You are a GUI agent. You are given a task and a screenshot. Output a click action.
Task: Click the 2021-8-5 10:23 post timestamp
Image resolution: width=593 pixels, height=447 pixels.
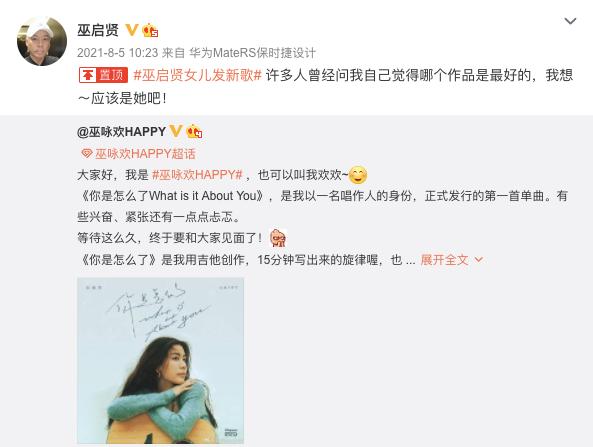pos(118,53)
